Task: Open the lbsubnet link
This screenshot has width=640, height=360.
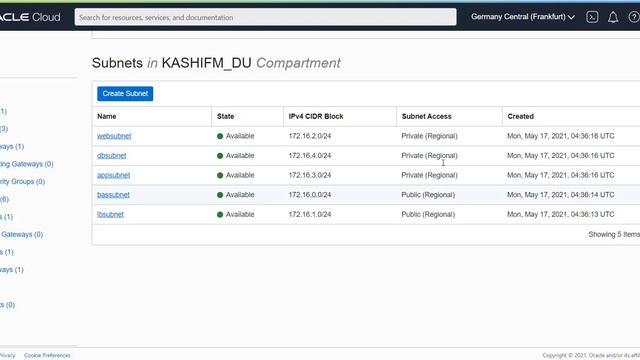Action: click(110, 214)
